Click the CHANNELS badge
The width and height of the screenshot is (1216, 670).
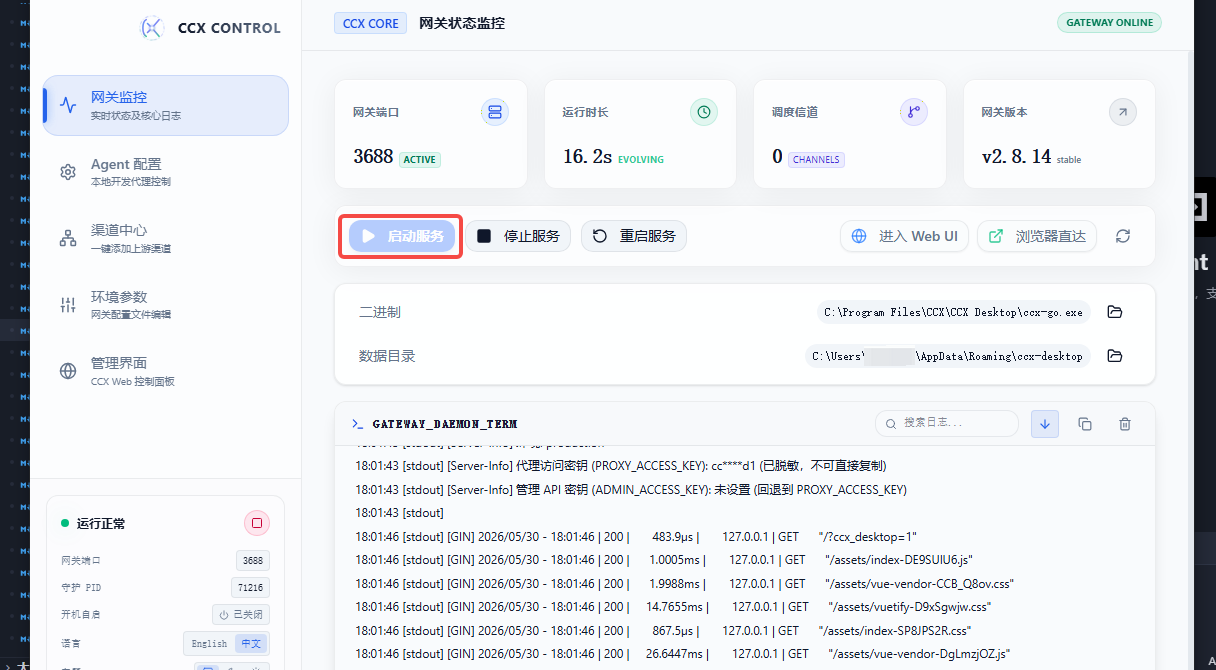[817, 159]
